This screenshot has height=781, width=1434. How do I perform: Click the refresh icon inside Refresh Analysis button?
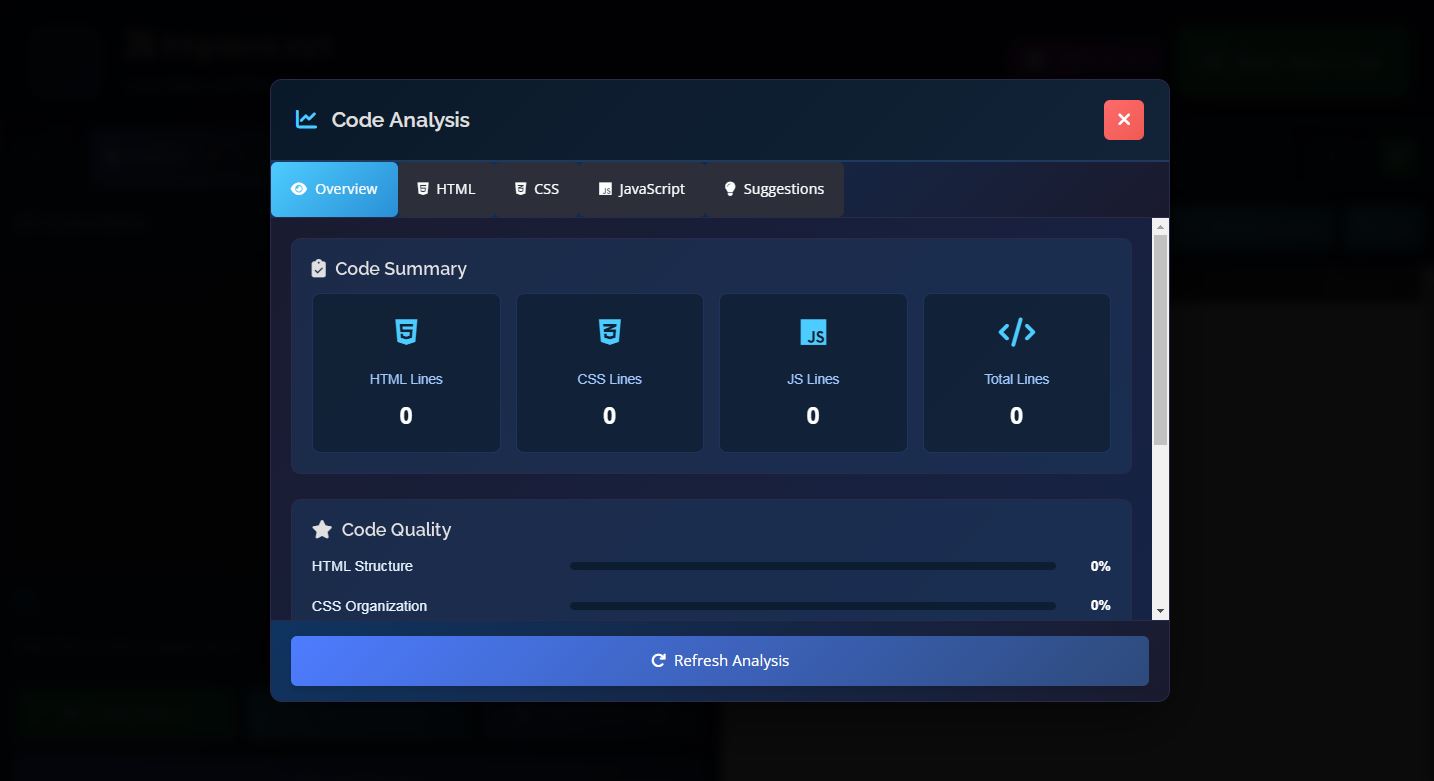(658, 660)
